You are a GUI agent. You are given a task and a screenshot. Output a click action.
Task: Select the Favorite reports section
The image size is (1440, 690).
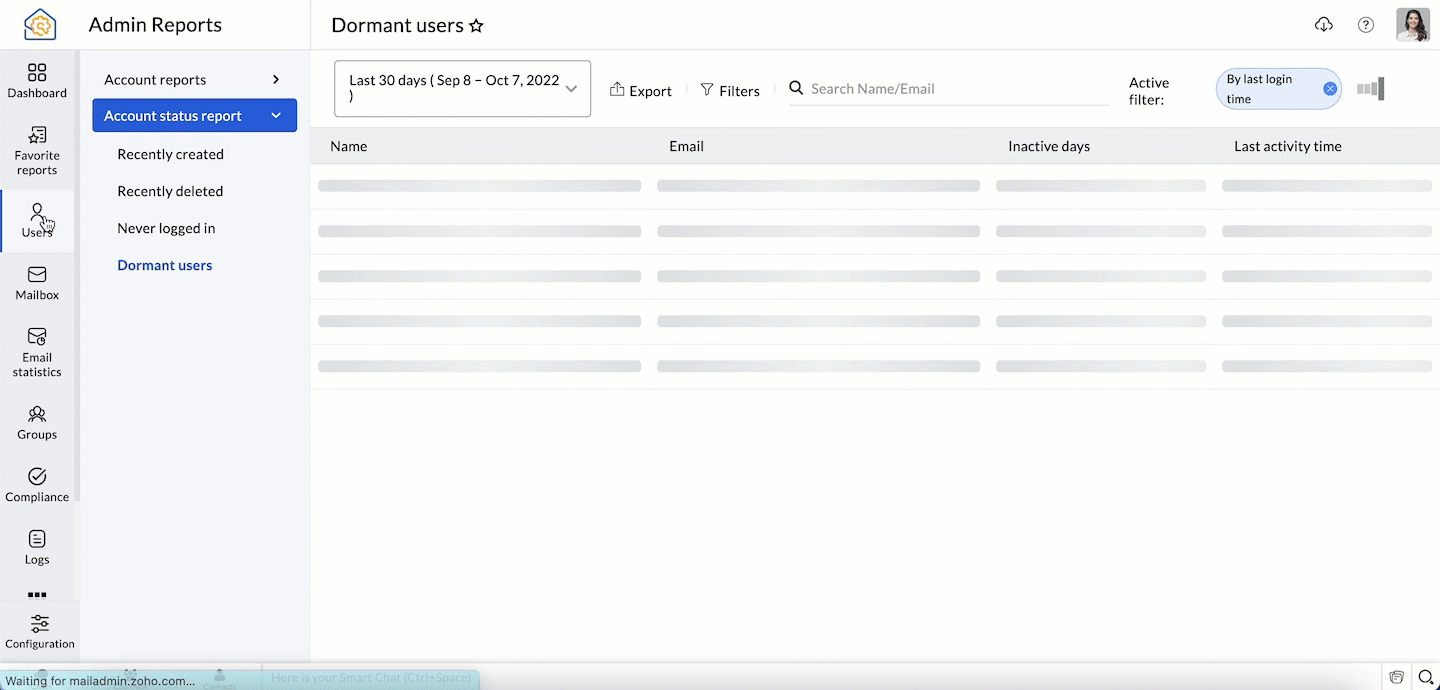(37, 150)
